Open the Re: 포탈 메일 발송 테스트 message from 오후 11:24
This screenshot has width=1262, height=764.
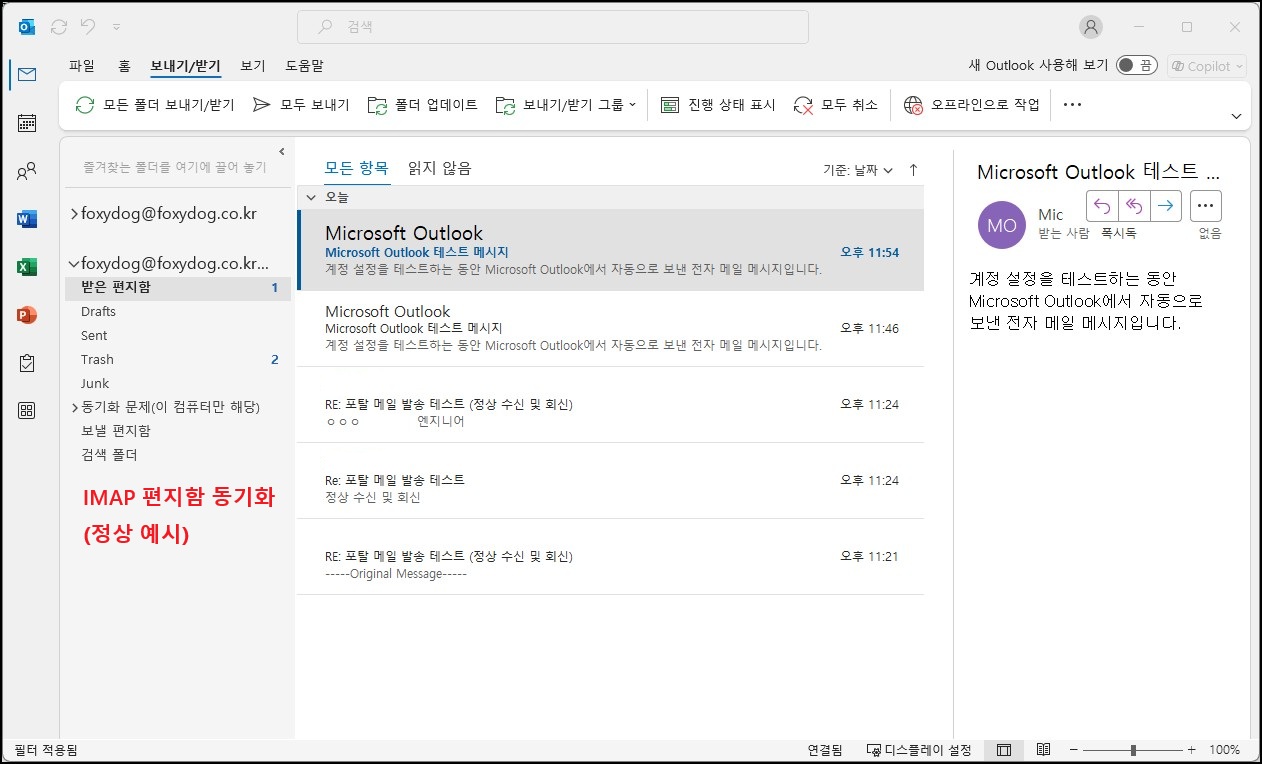click(611, 481)
